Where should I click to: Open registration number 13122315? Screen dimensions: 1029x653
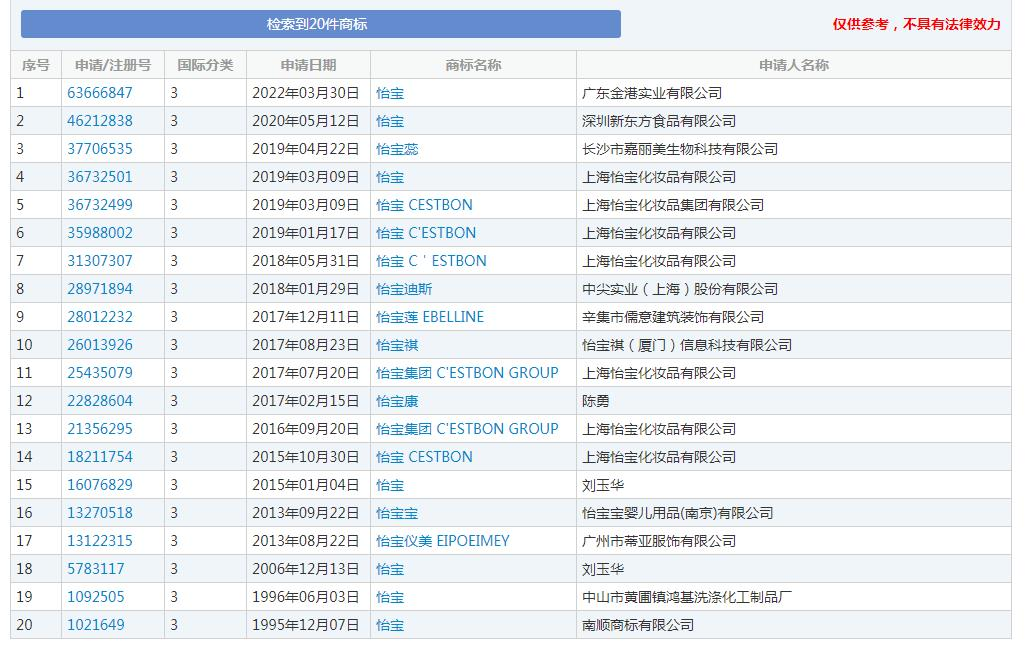(x=100, y=541)
